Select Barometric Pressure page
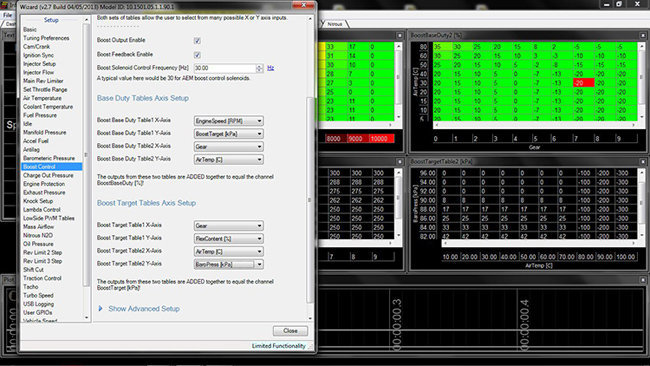 pos(49,158)
